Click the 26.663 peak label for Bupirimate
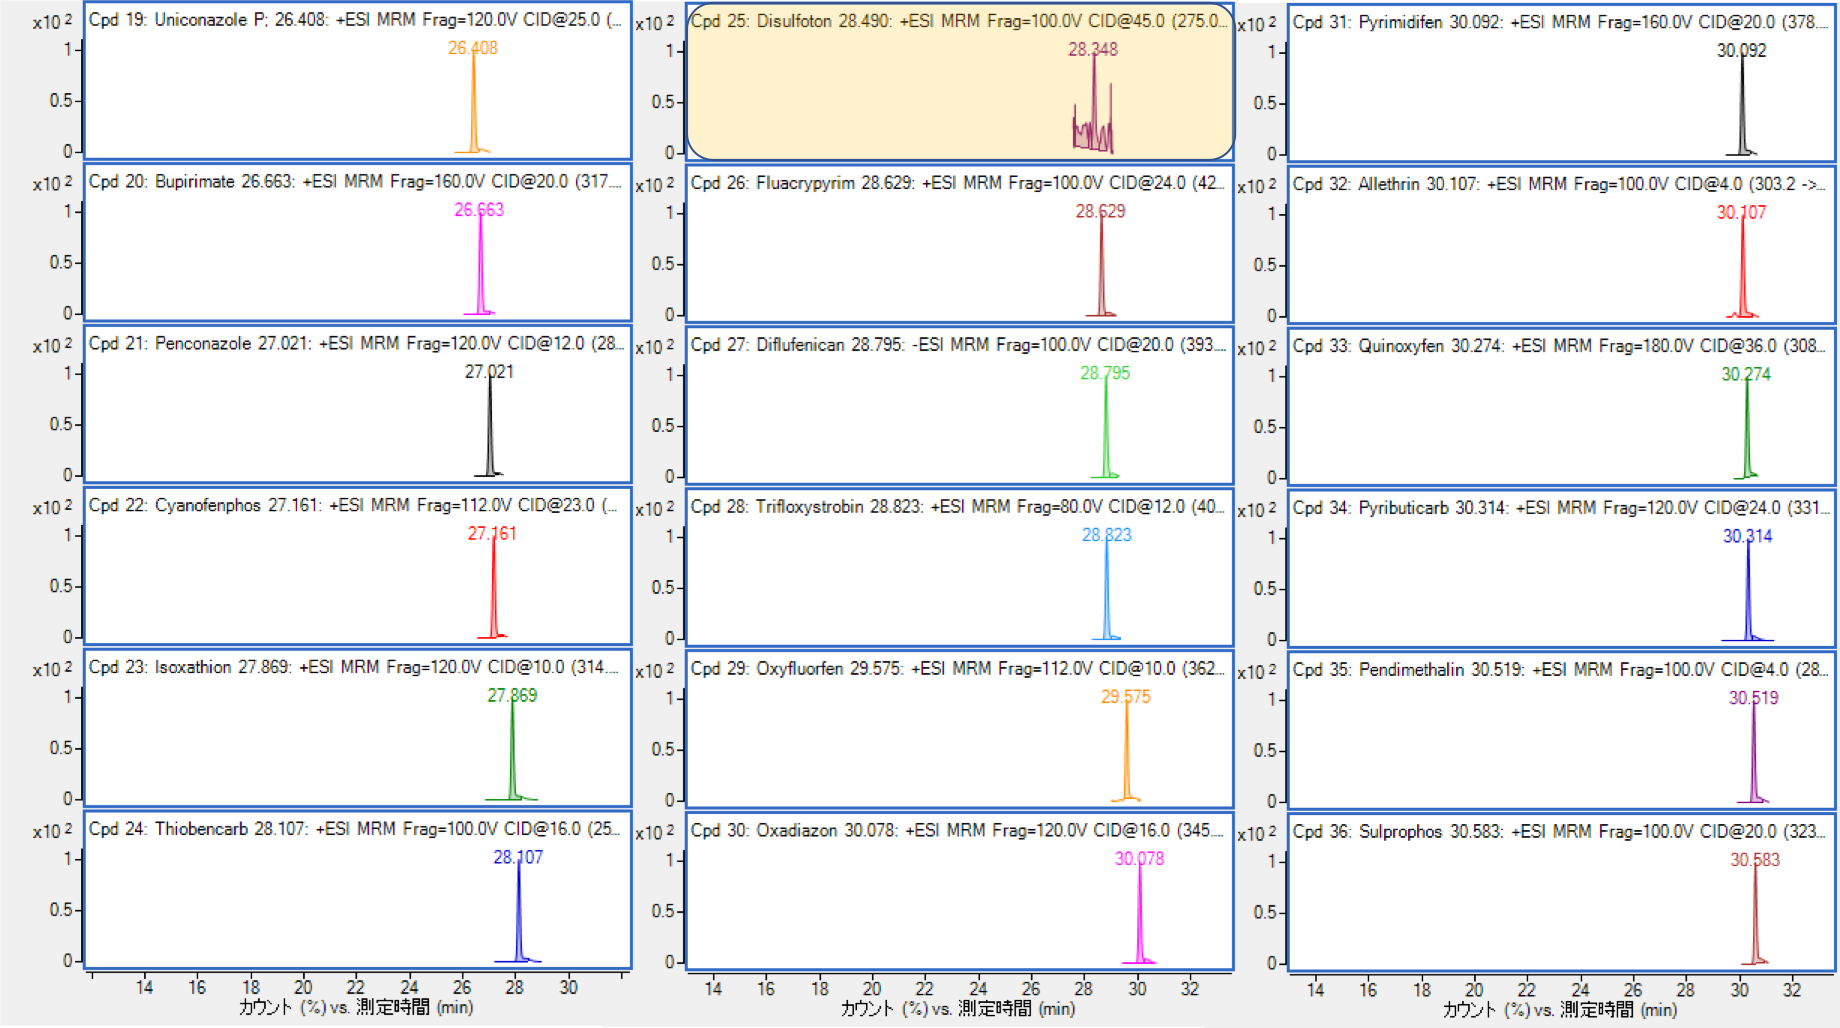 pos(479,210)
